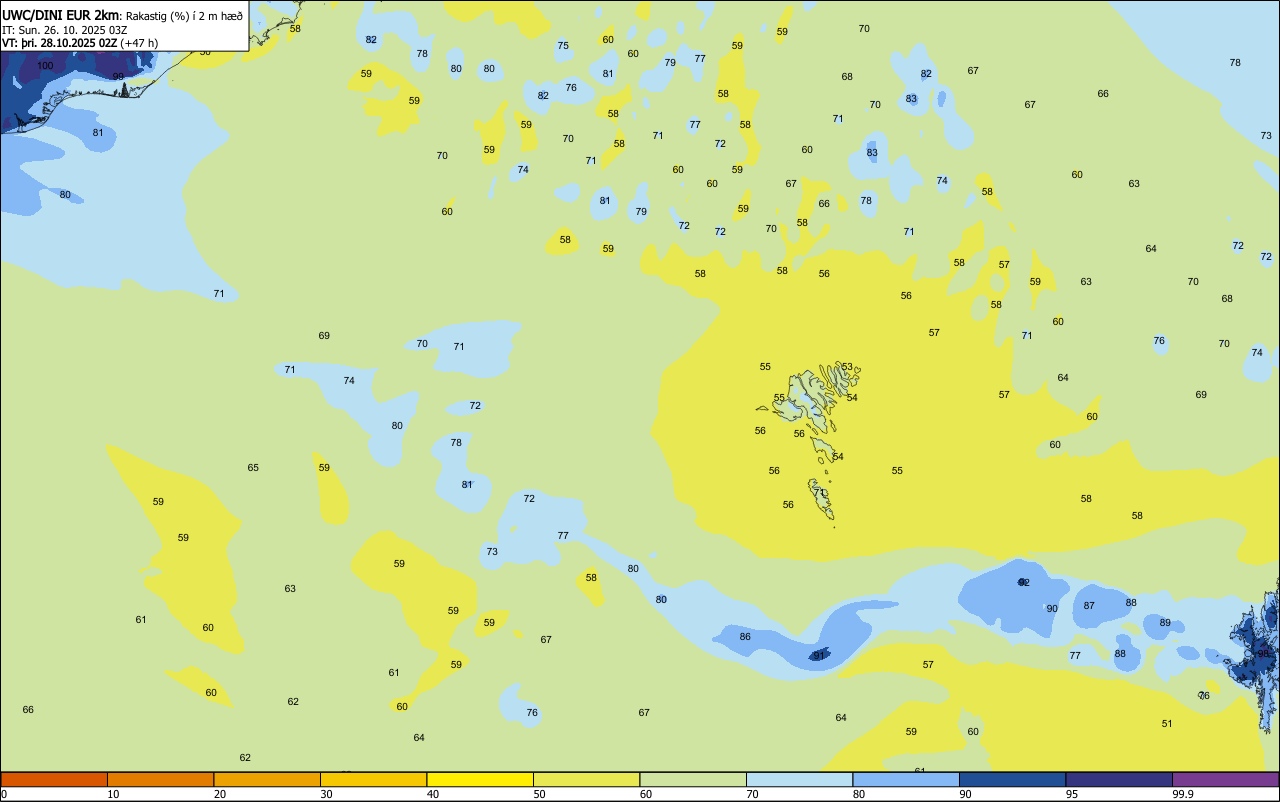Click the '95' legend tick label
1280x802 pixels.
pyautogui.click(x=1071, y=794)
